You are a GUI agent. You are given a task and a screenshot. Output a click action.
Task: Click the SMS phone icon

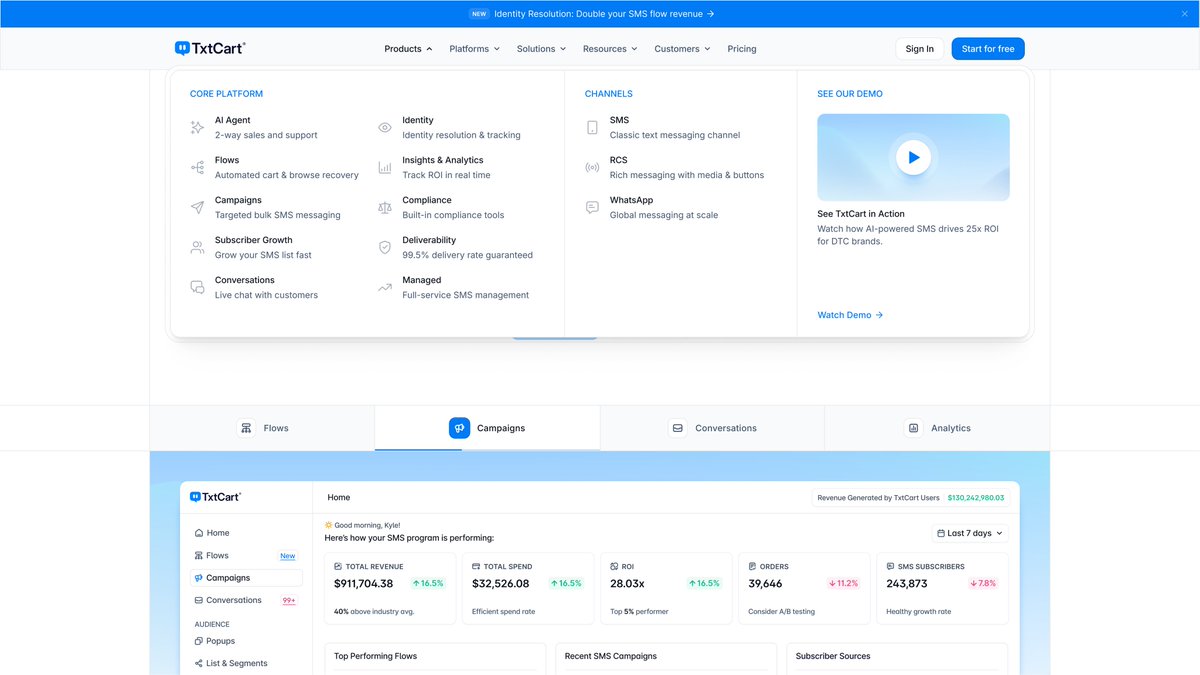click(592, 128)
